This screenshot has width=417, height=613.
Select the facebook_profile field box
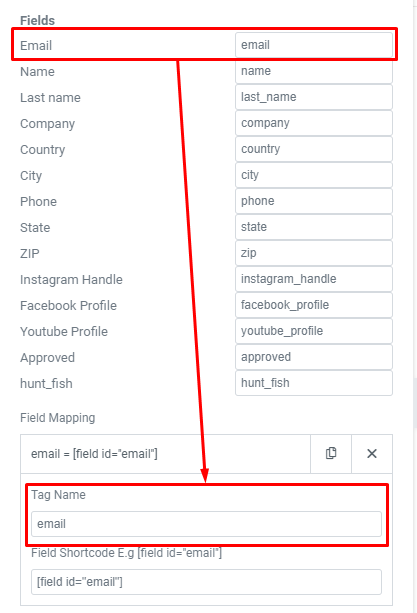[x=314, y=305]
